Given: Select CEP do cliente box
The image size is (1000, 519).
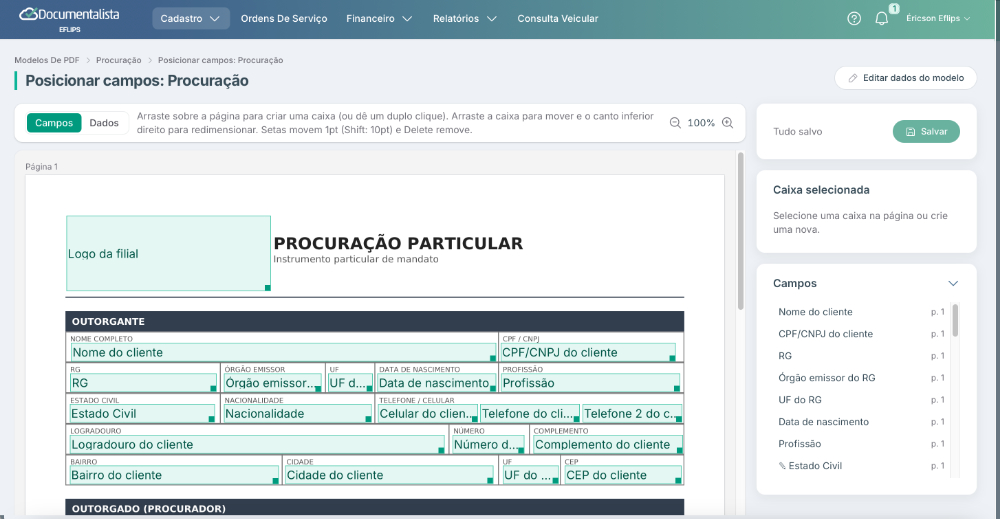Looking at the screenshot, I should point(623,475).
